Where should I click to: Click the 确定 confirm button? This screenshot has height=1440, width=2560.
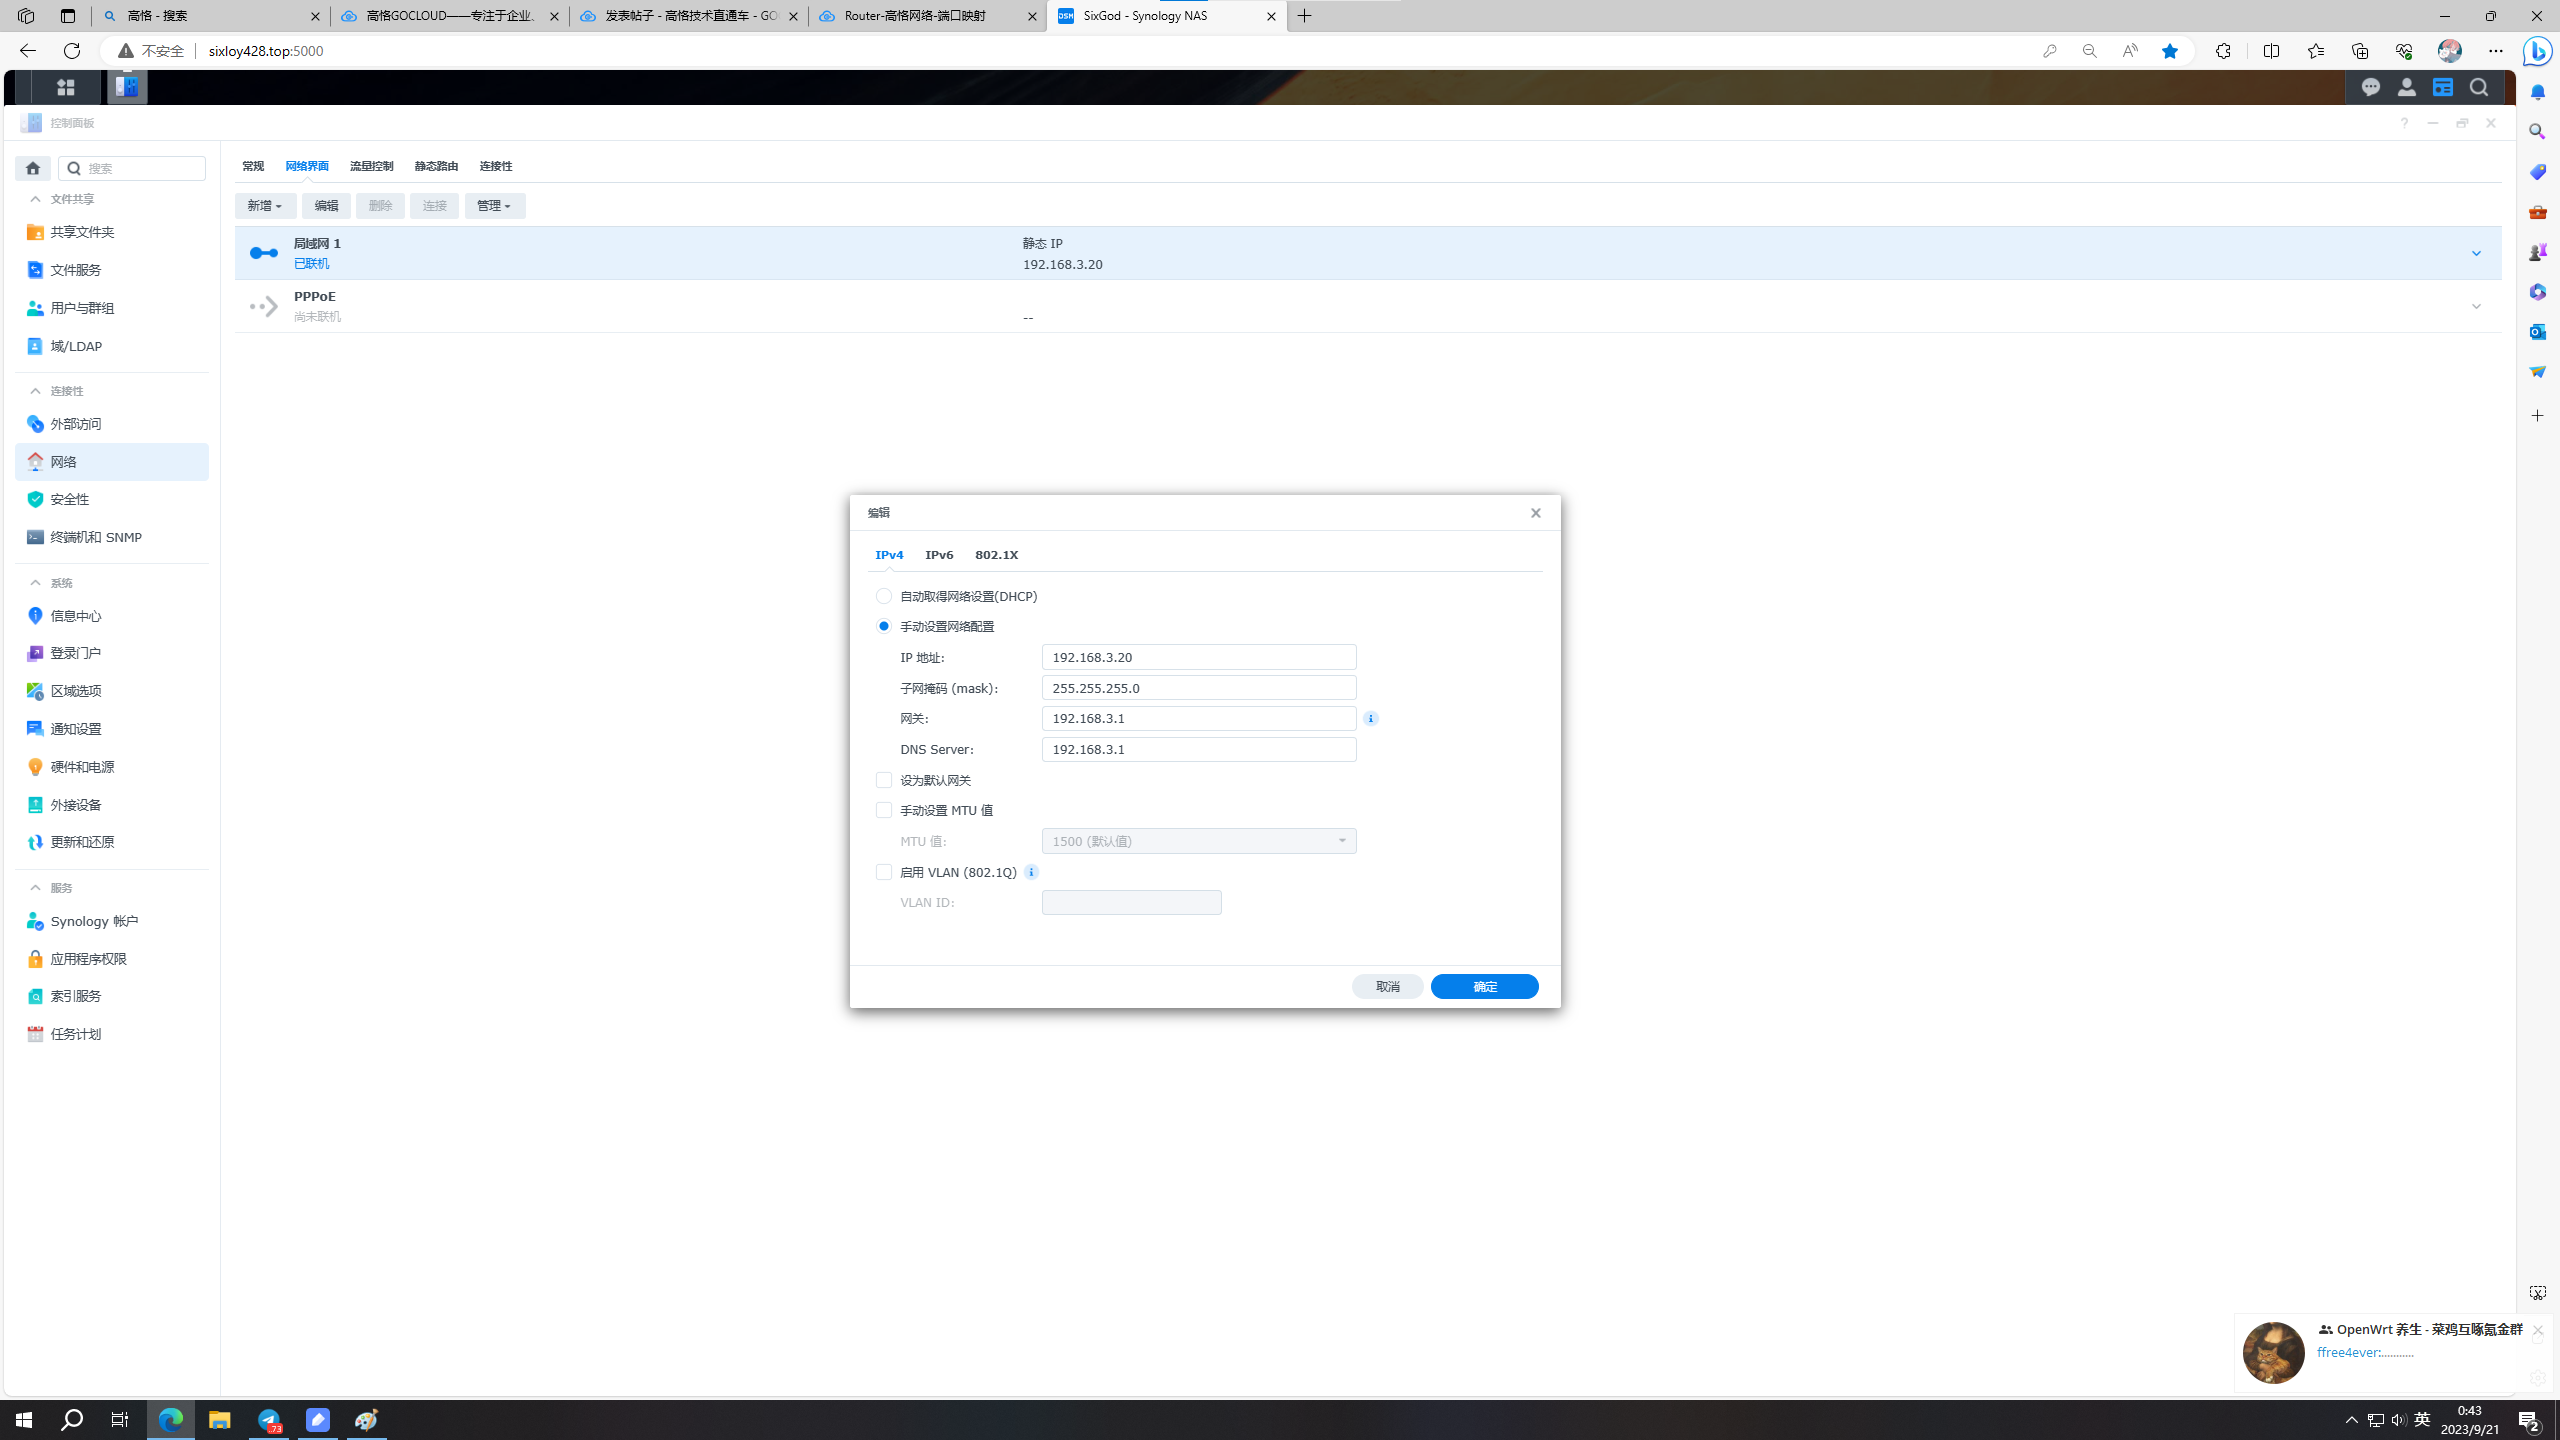coord(1484,987)
